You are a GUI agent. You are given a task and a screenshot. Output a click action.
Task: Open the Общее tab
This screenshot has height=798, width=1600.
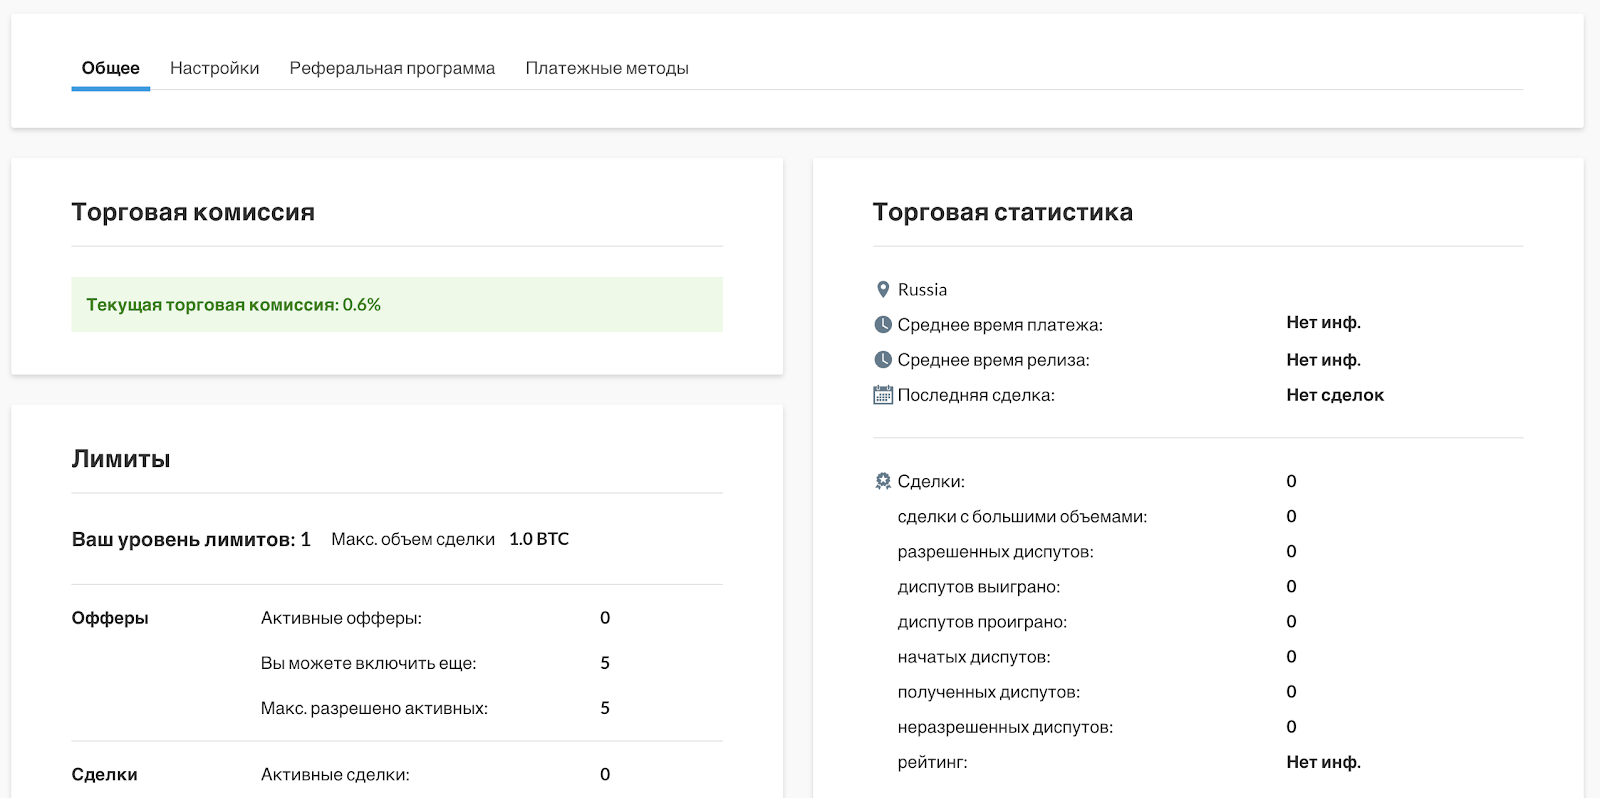click(x=110, y=68)
